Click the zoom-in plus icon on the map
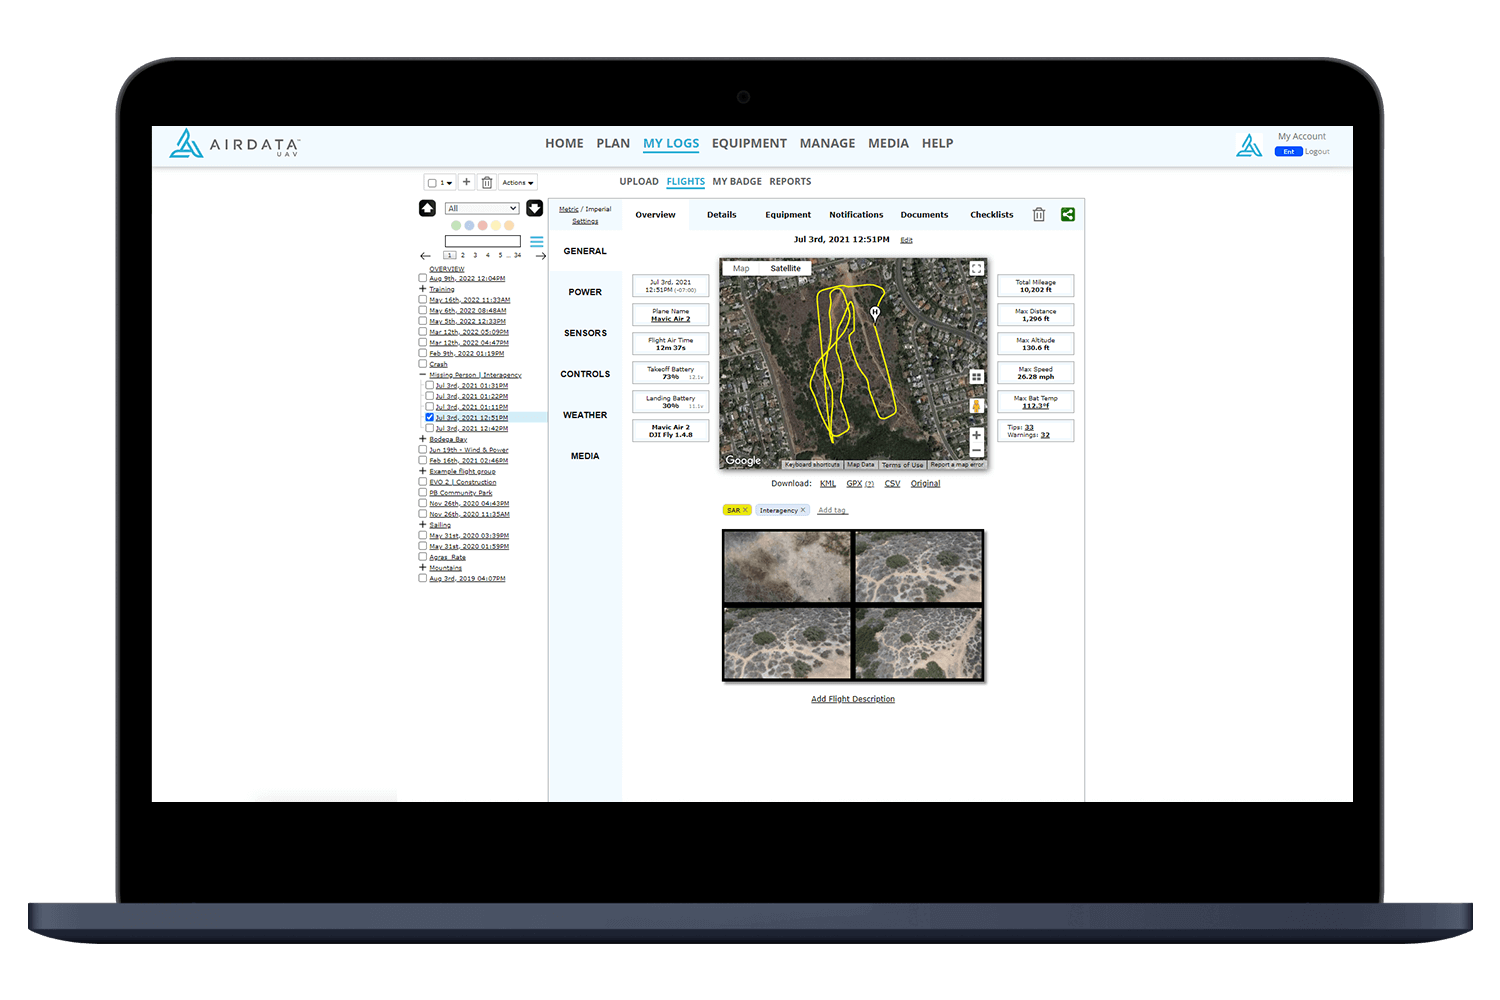The width and height of the screenshot is (1500, 1000). (x=976, y=437)
